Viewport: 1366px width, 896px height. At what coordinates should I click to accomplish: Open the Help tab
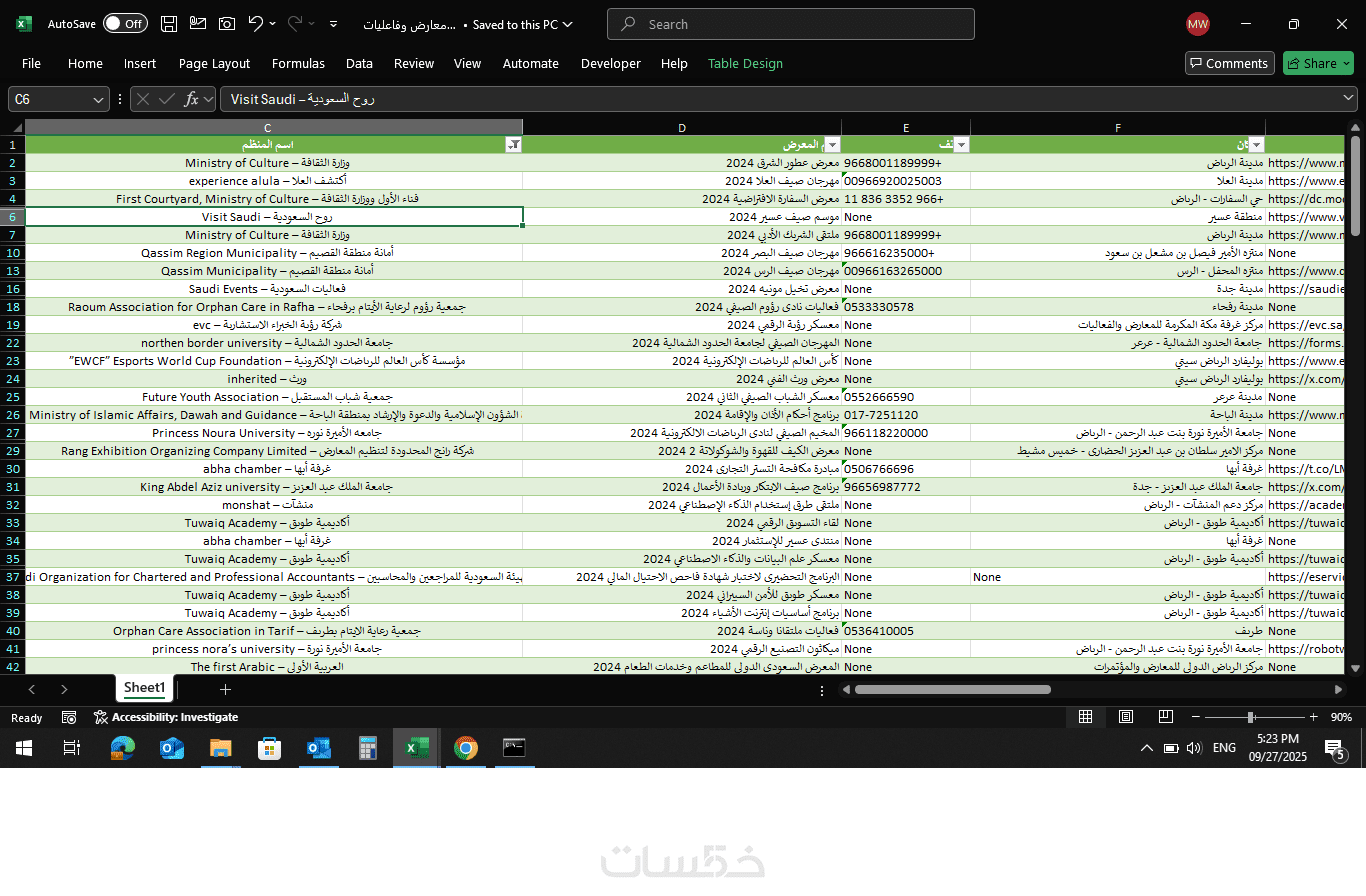click(674, 63)
